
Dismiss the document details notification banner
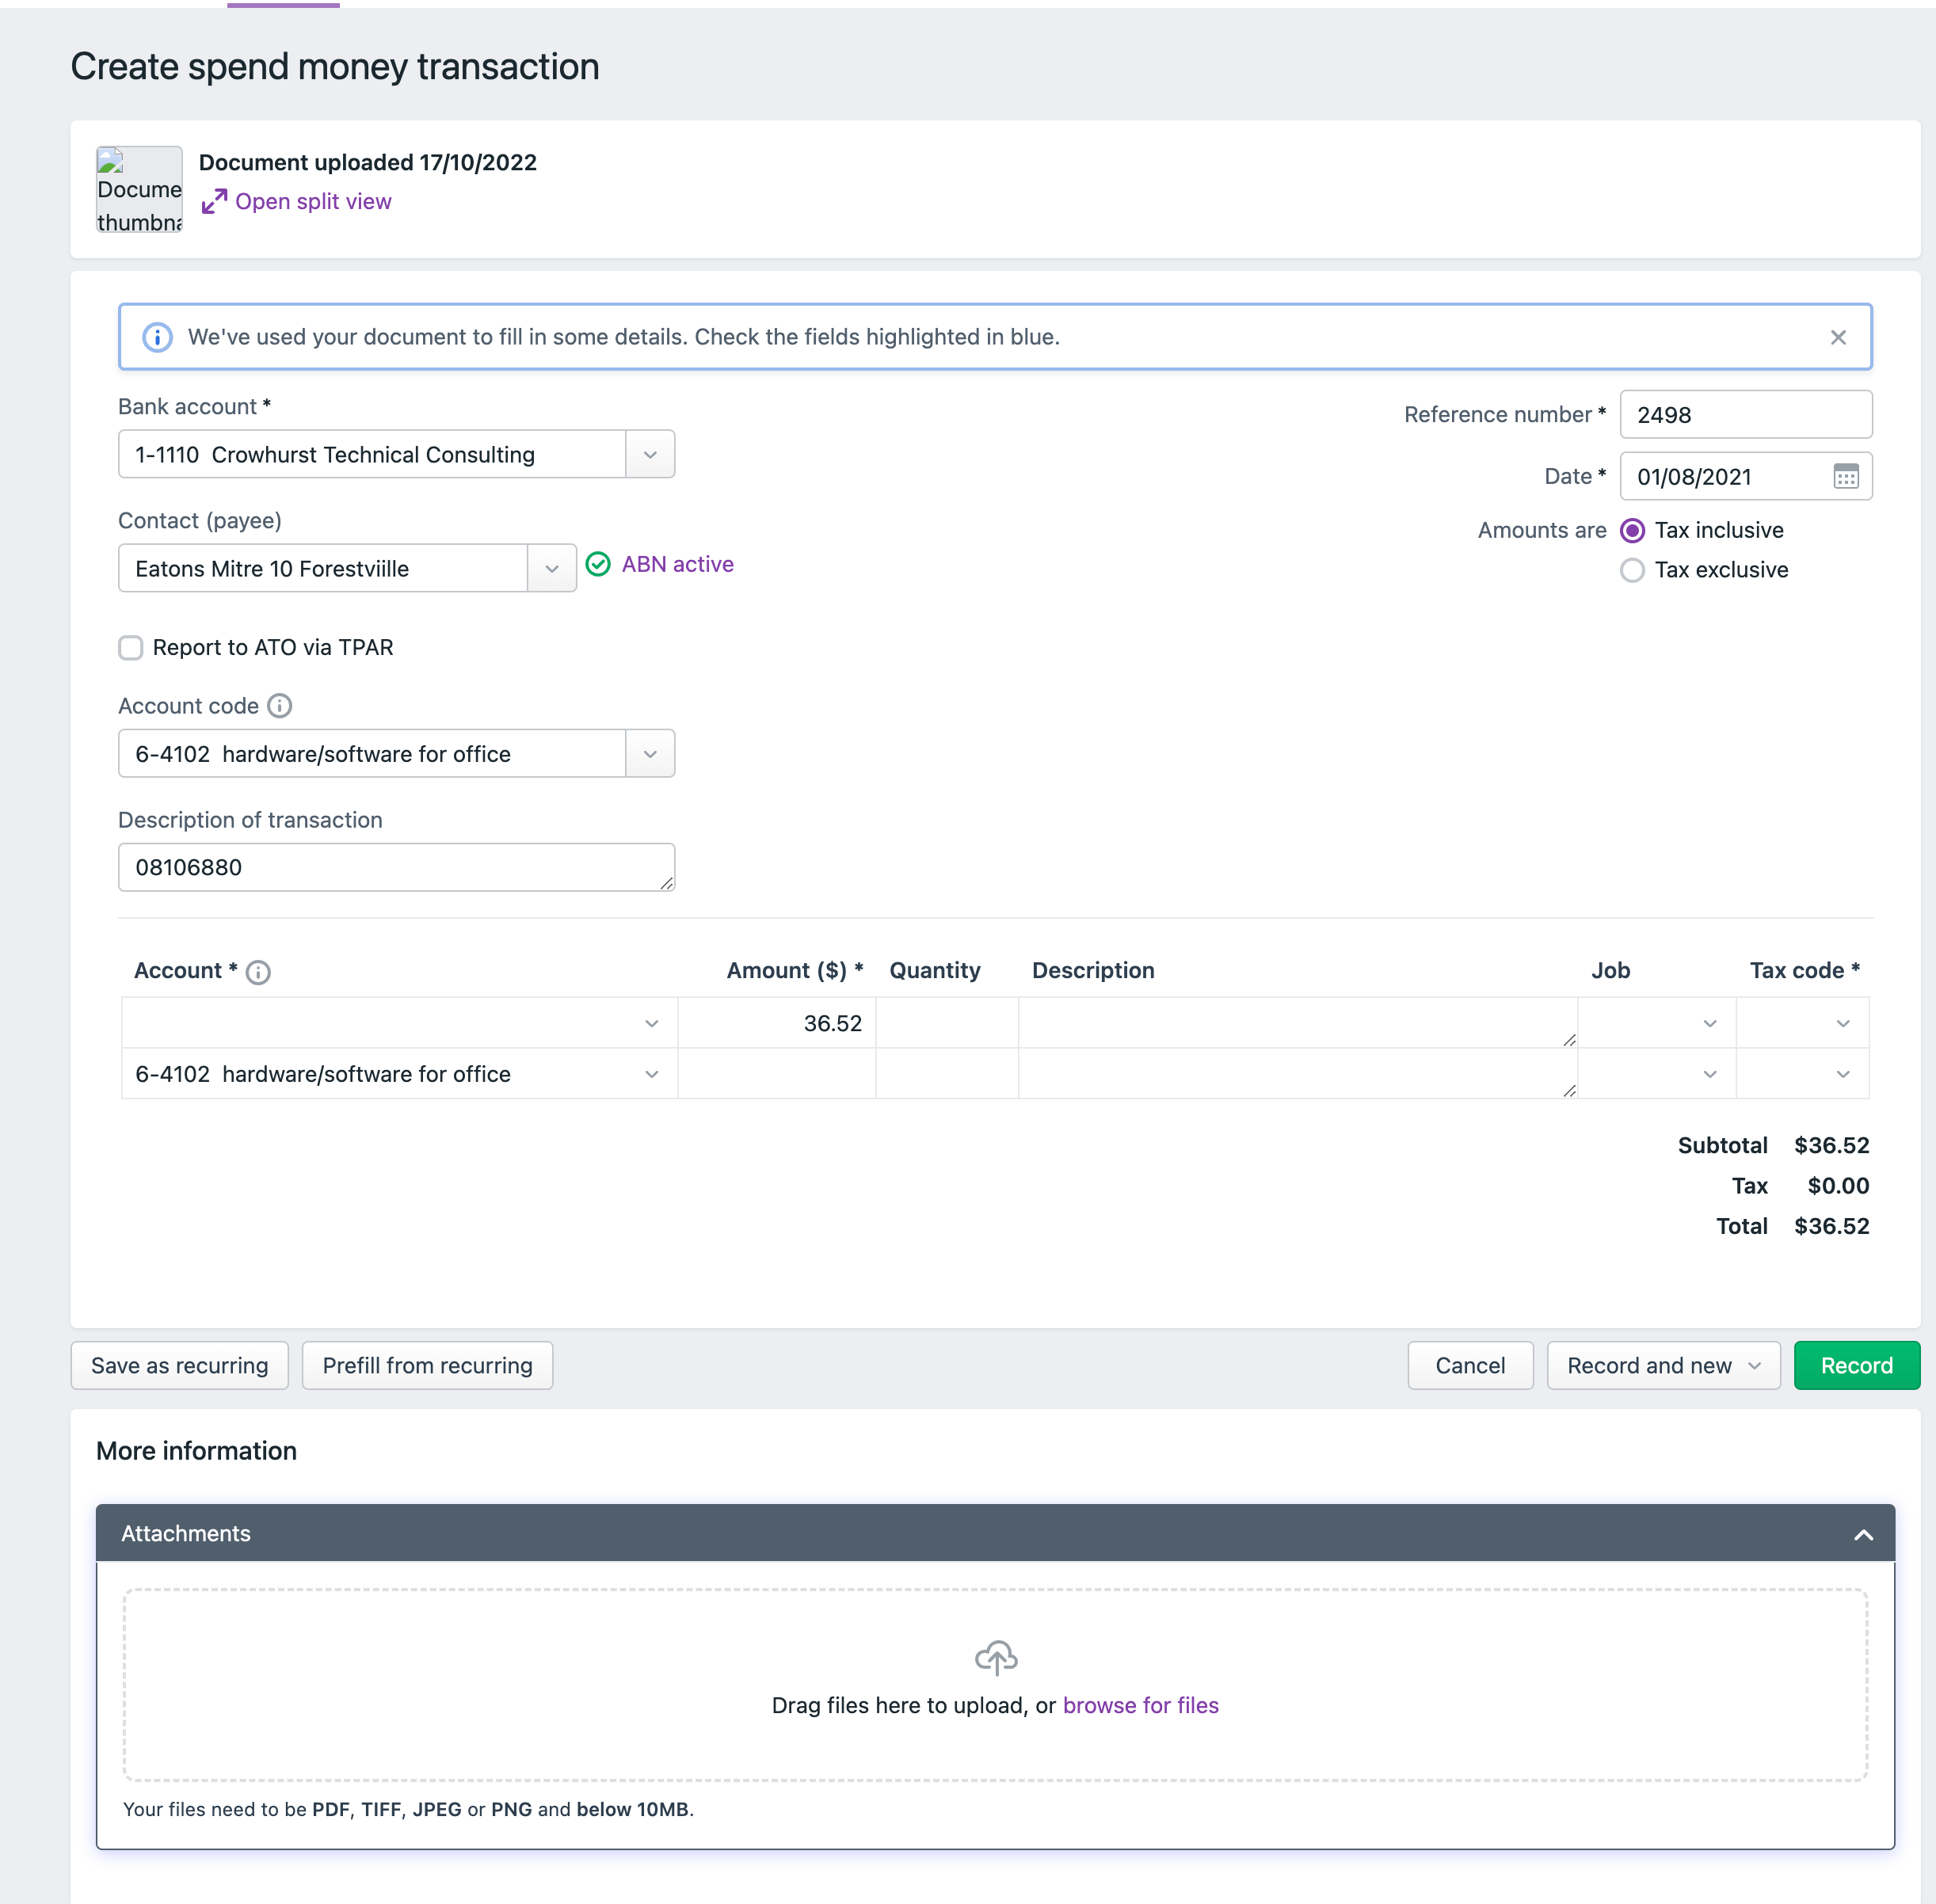tap(1838, 337)
